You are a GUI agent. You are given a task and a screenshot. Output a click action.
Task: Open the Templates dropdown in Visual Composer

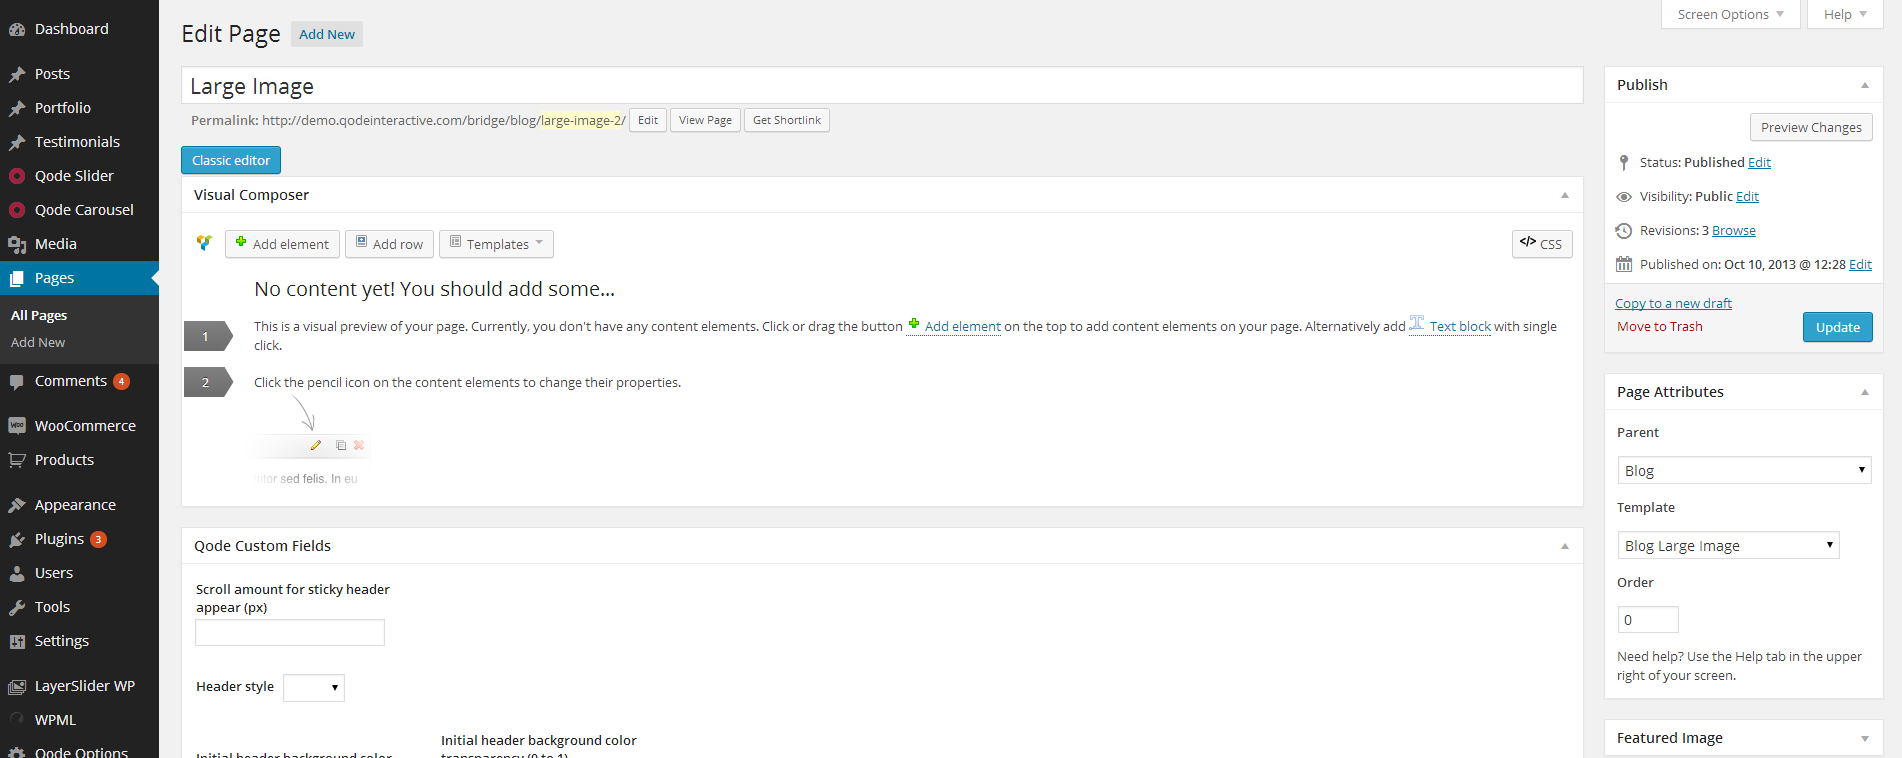point(496,244)
